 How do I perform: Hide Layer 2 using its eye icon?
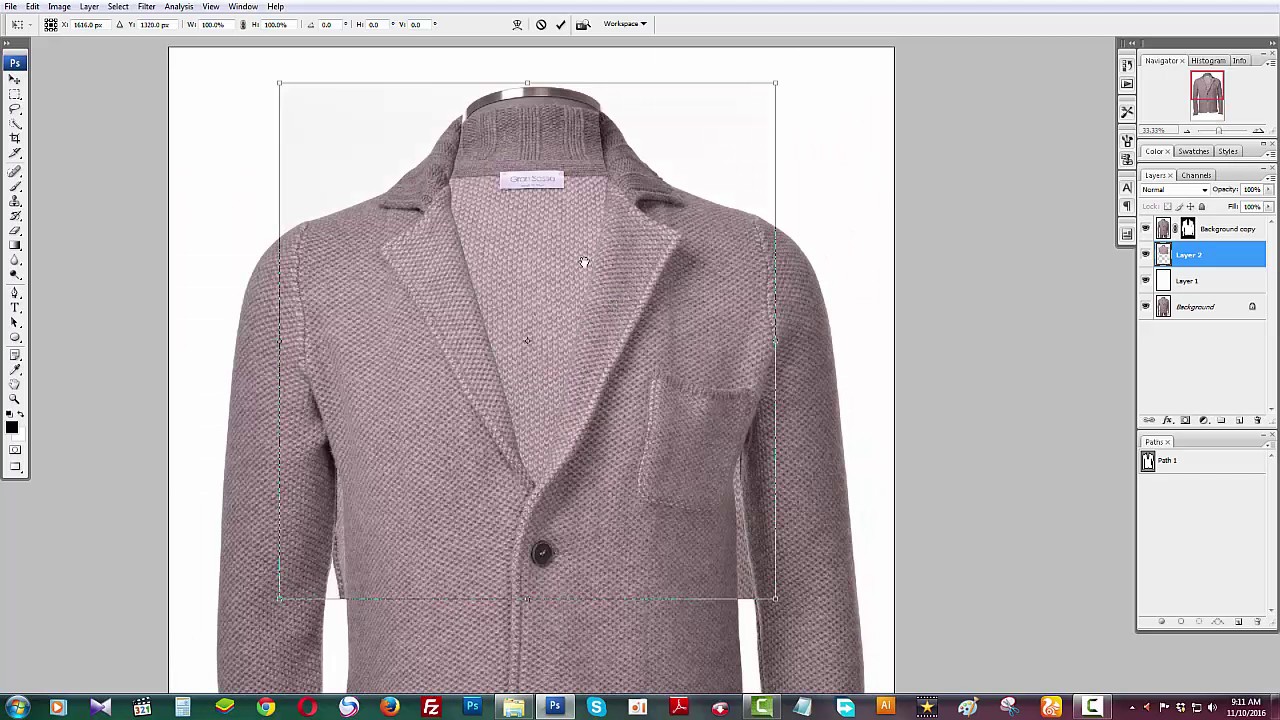point(1146,255)
